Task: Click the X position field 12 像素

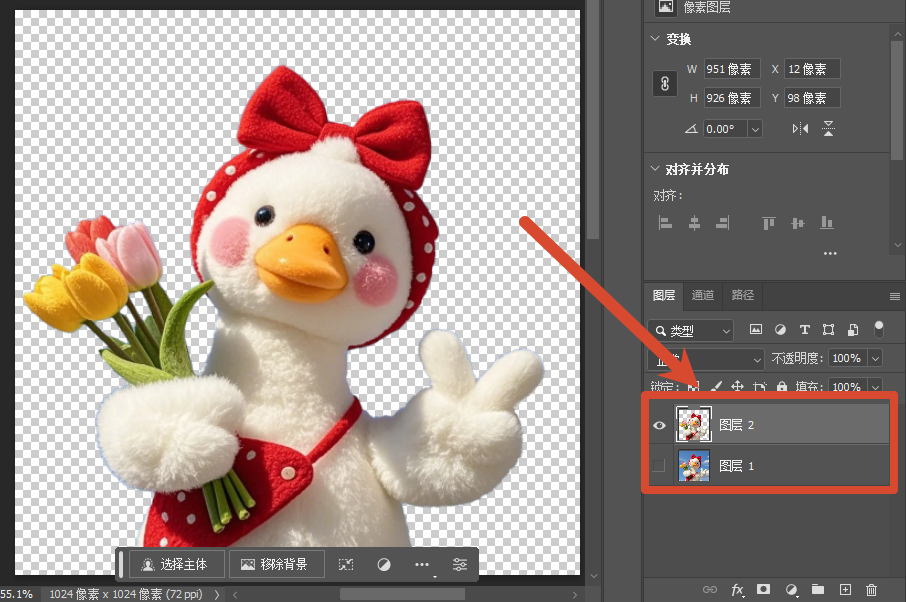Action: click(x=812, y=69)
